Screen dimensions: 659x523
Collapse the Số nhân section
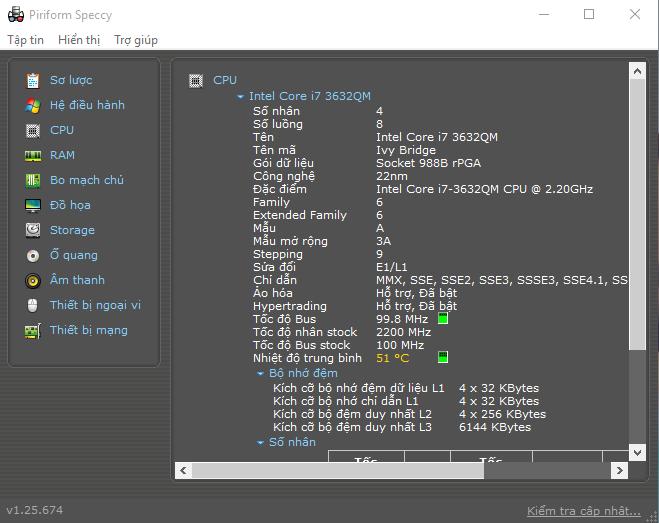pos(261,442)
